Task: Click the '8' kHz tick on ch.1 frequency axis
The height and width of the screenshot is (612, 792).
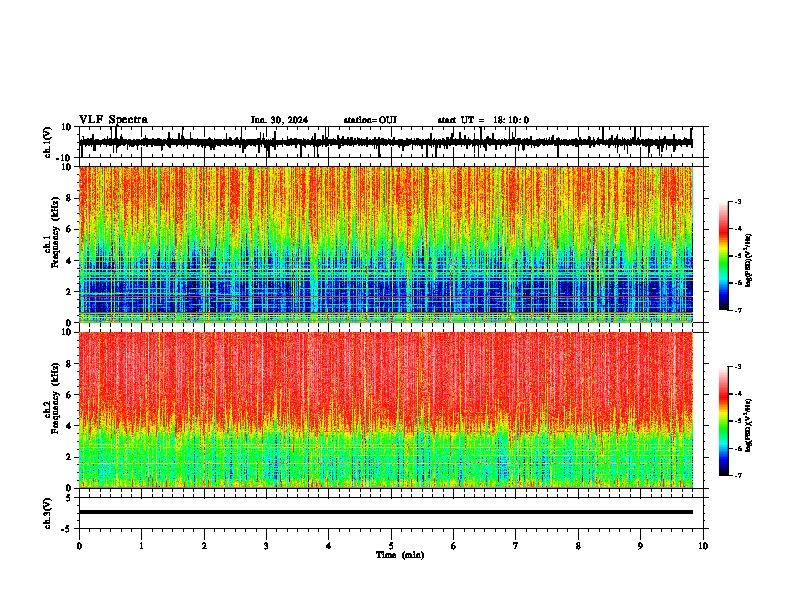Action: [x=70, y=198]
